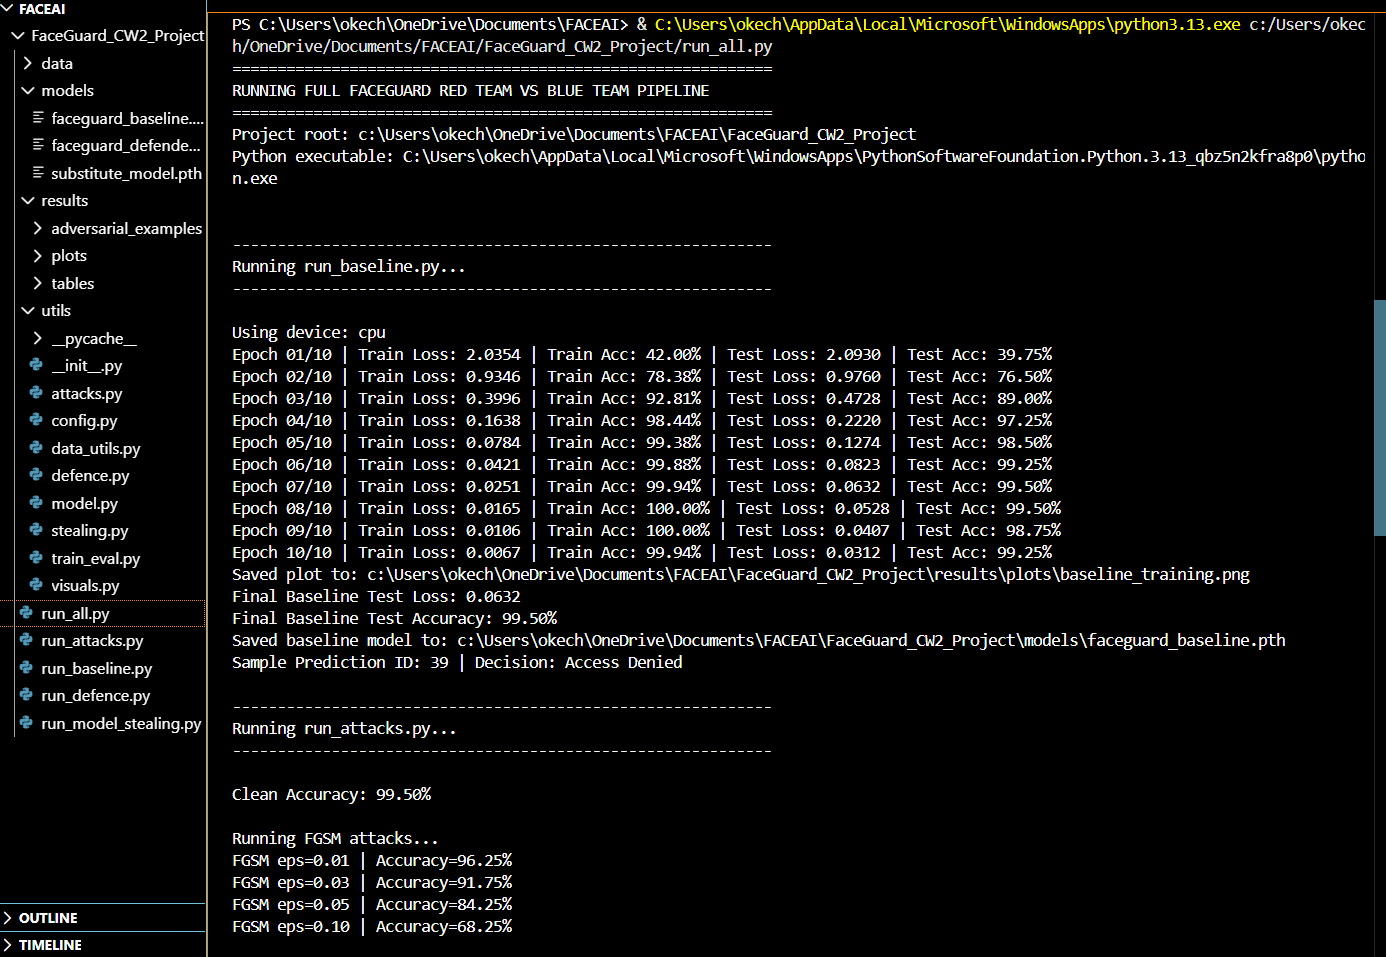Click the Python icon next to defence.py
Screen dimensions: 1386x957
click(37, 476)
